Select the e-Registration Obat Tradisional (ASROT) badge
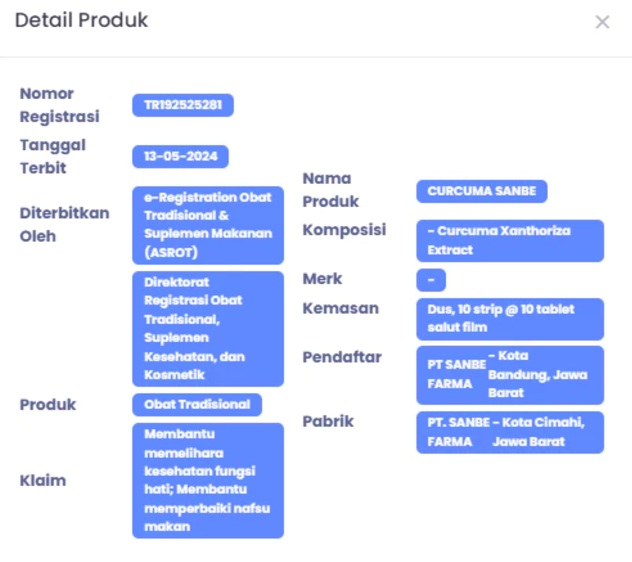 pyautogui.click(x=208, y=225)
